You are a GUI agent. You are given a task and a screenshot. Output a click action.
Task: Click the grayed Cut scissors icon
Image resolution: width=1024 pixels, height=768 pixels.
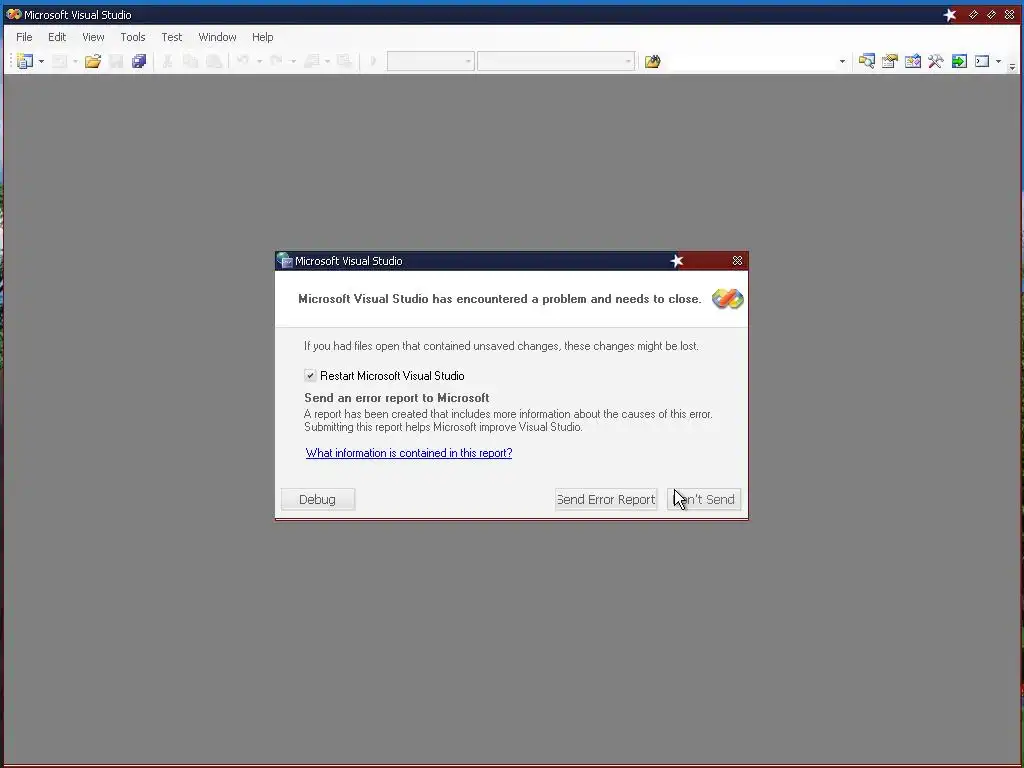pos(167,61)
